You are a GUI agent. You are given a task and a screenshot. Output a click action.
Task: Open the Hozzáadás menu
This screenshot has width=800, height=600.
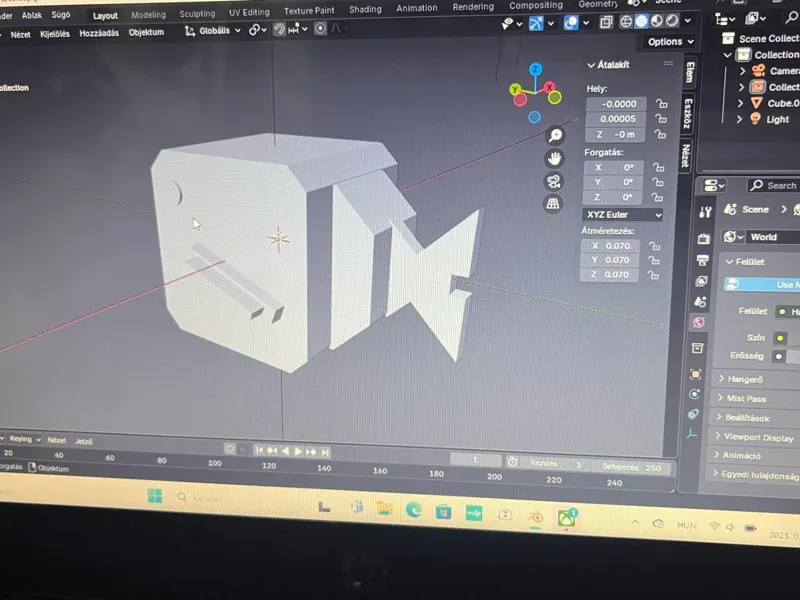[x=99, y=33]
